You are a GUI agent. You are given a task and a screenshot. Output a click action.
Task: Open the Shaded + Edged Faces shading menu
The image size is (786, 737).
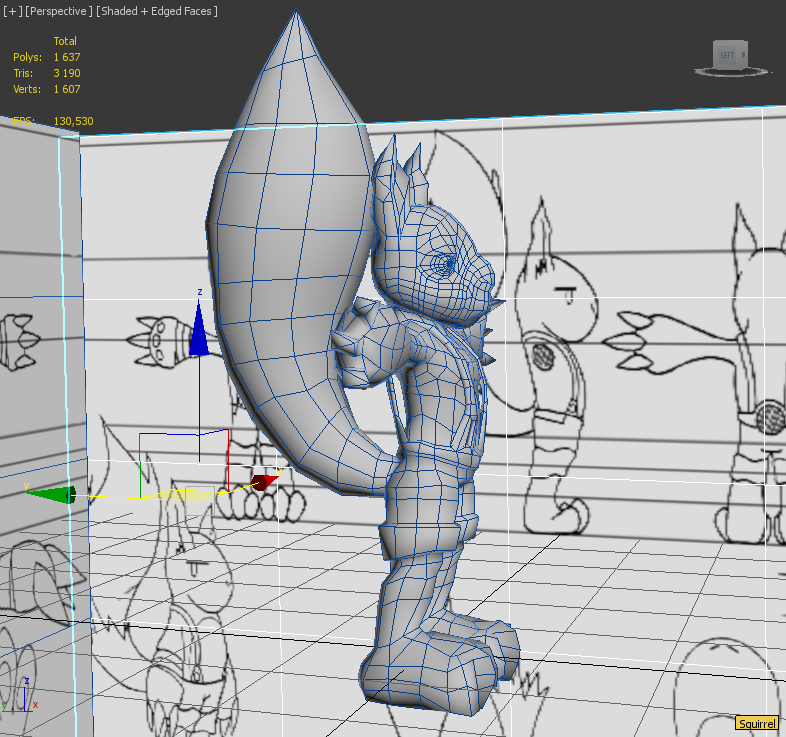click(x=156, y=11)
